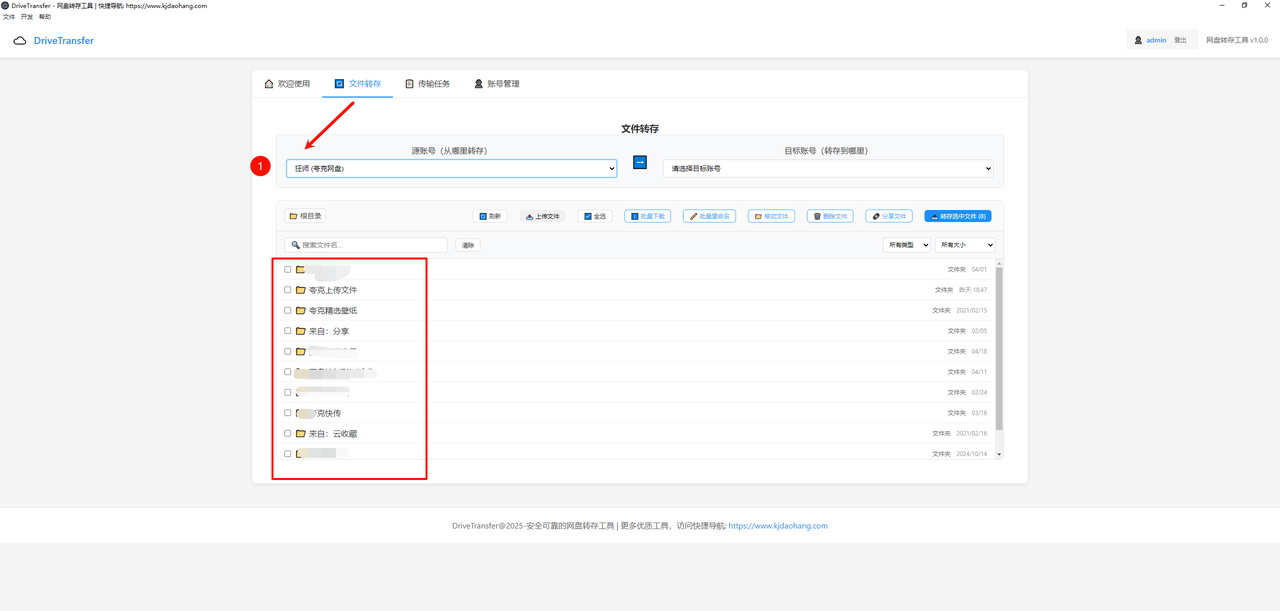Viewport: 1280px width, 611px height.
Task: Click the 删除文件 trash button
Action: point(830,216)
